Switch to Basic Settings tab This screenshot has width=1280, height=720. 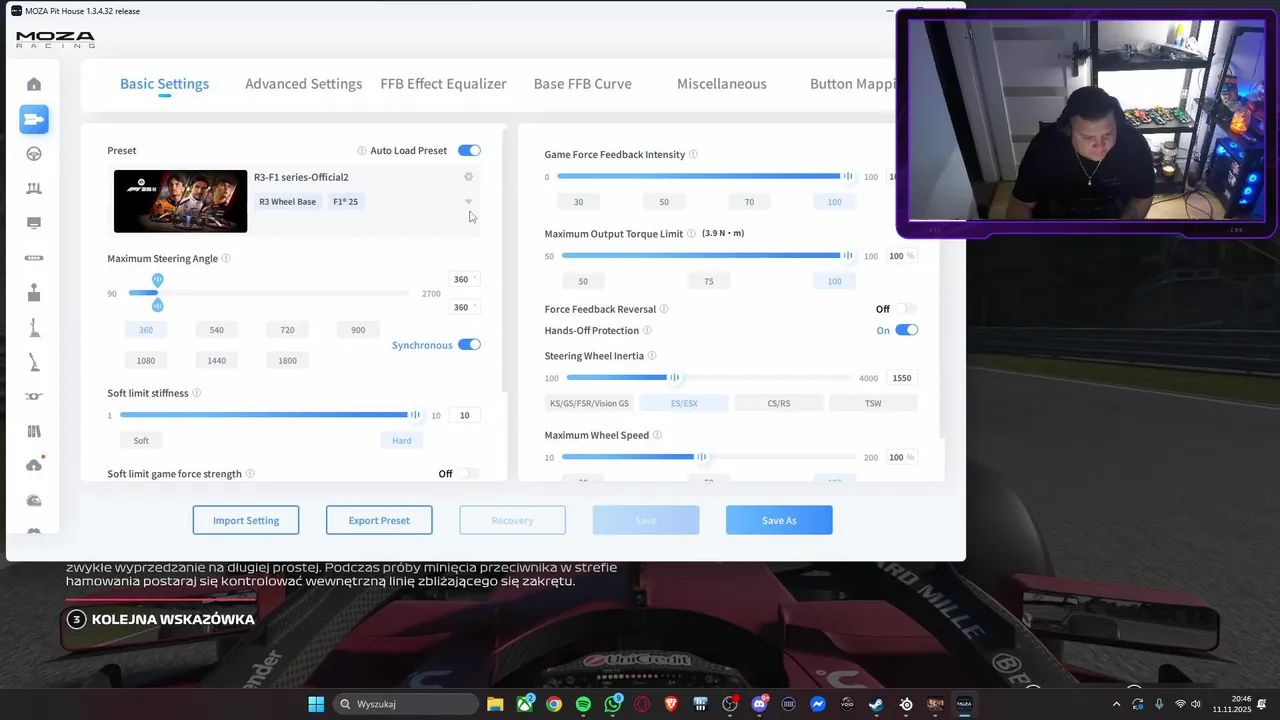(x=164, y=84)
